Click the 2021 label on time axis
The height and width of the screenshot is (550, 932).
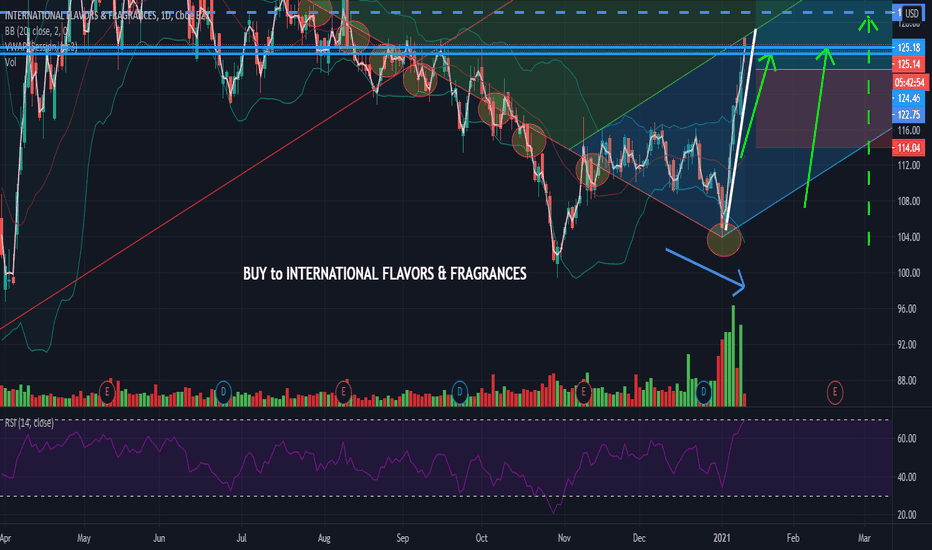point(722,538)
